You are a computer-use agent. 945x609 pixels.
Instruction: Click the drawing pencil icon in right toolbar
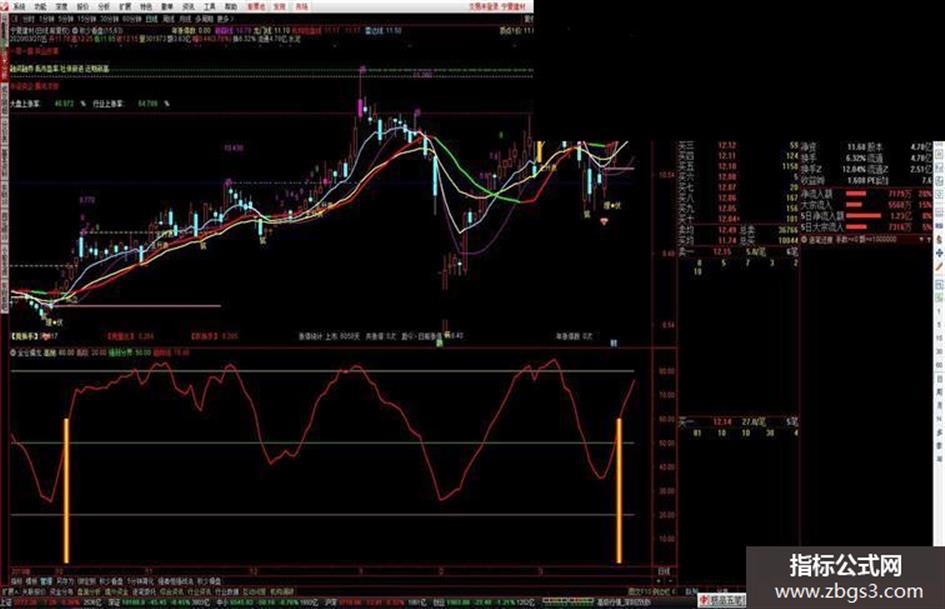coord(939,266)
